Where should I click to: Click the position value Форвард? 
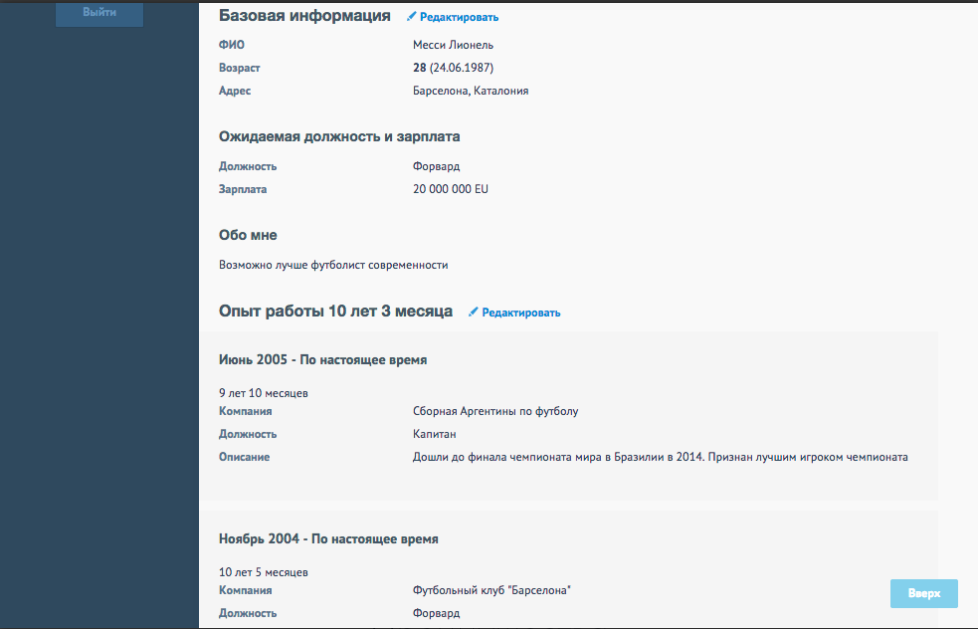click(x=436, y=166)
